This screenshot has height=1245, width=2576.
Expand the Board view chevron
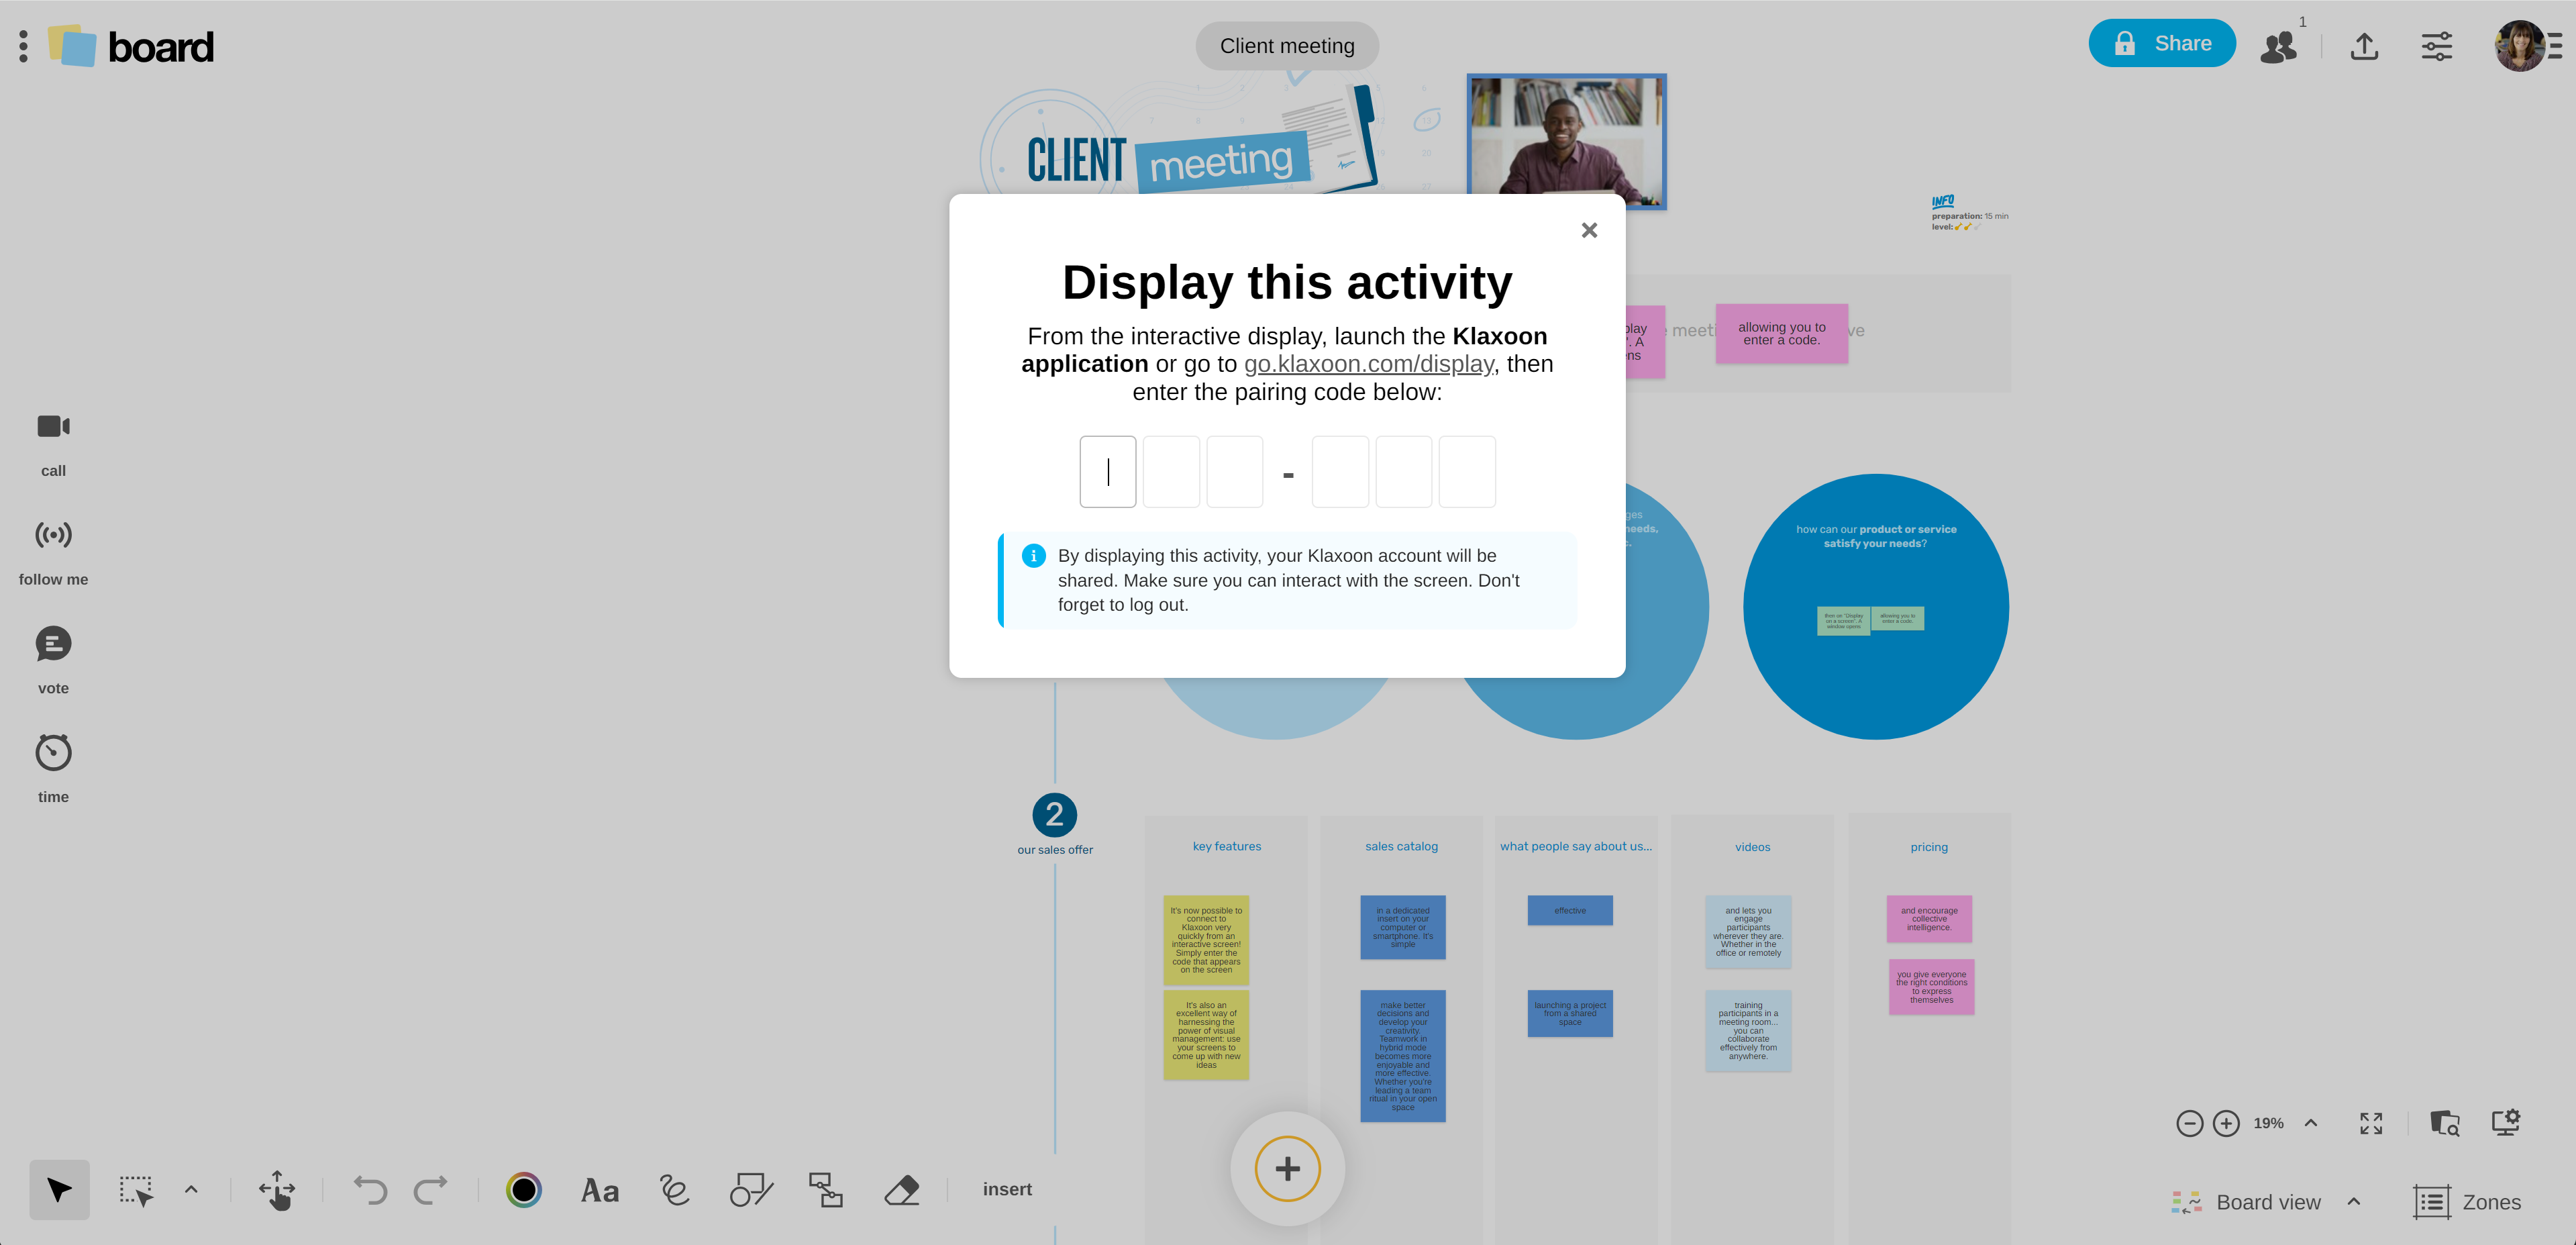click(x=2354, y=1202)
